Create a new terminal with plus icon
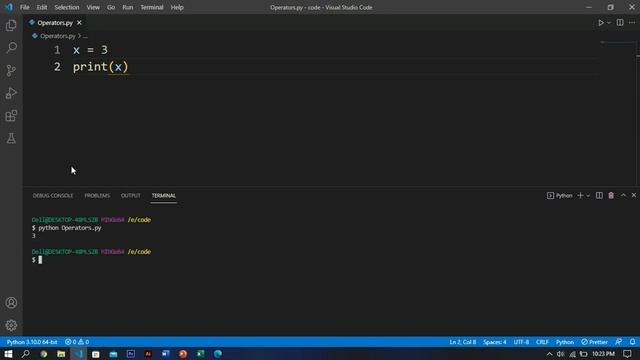 [x=580, y=196]
